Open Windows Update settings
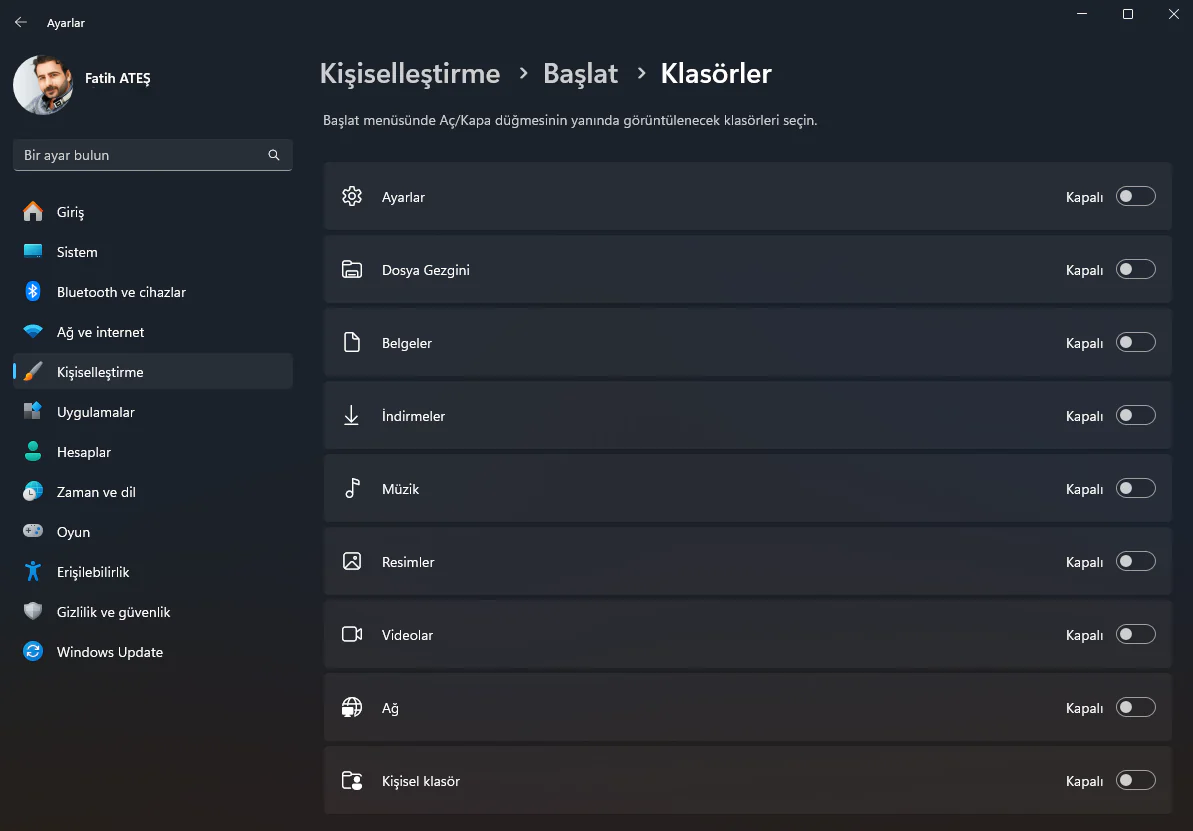 [110, 652]
